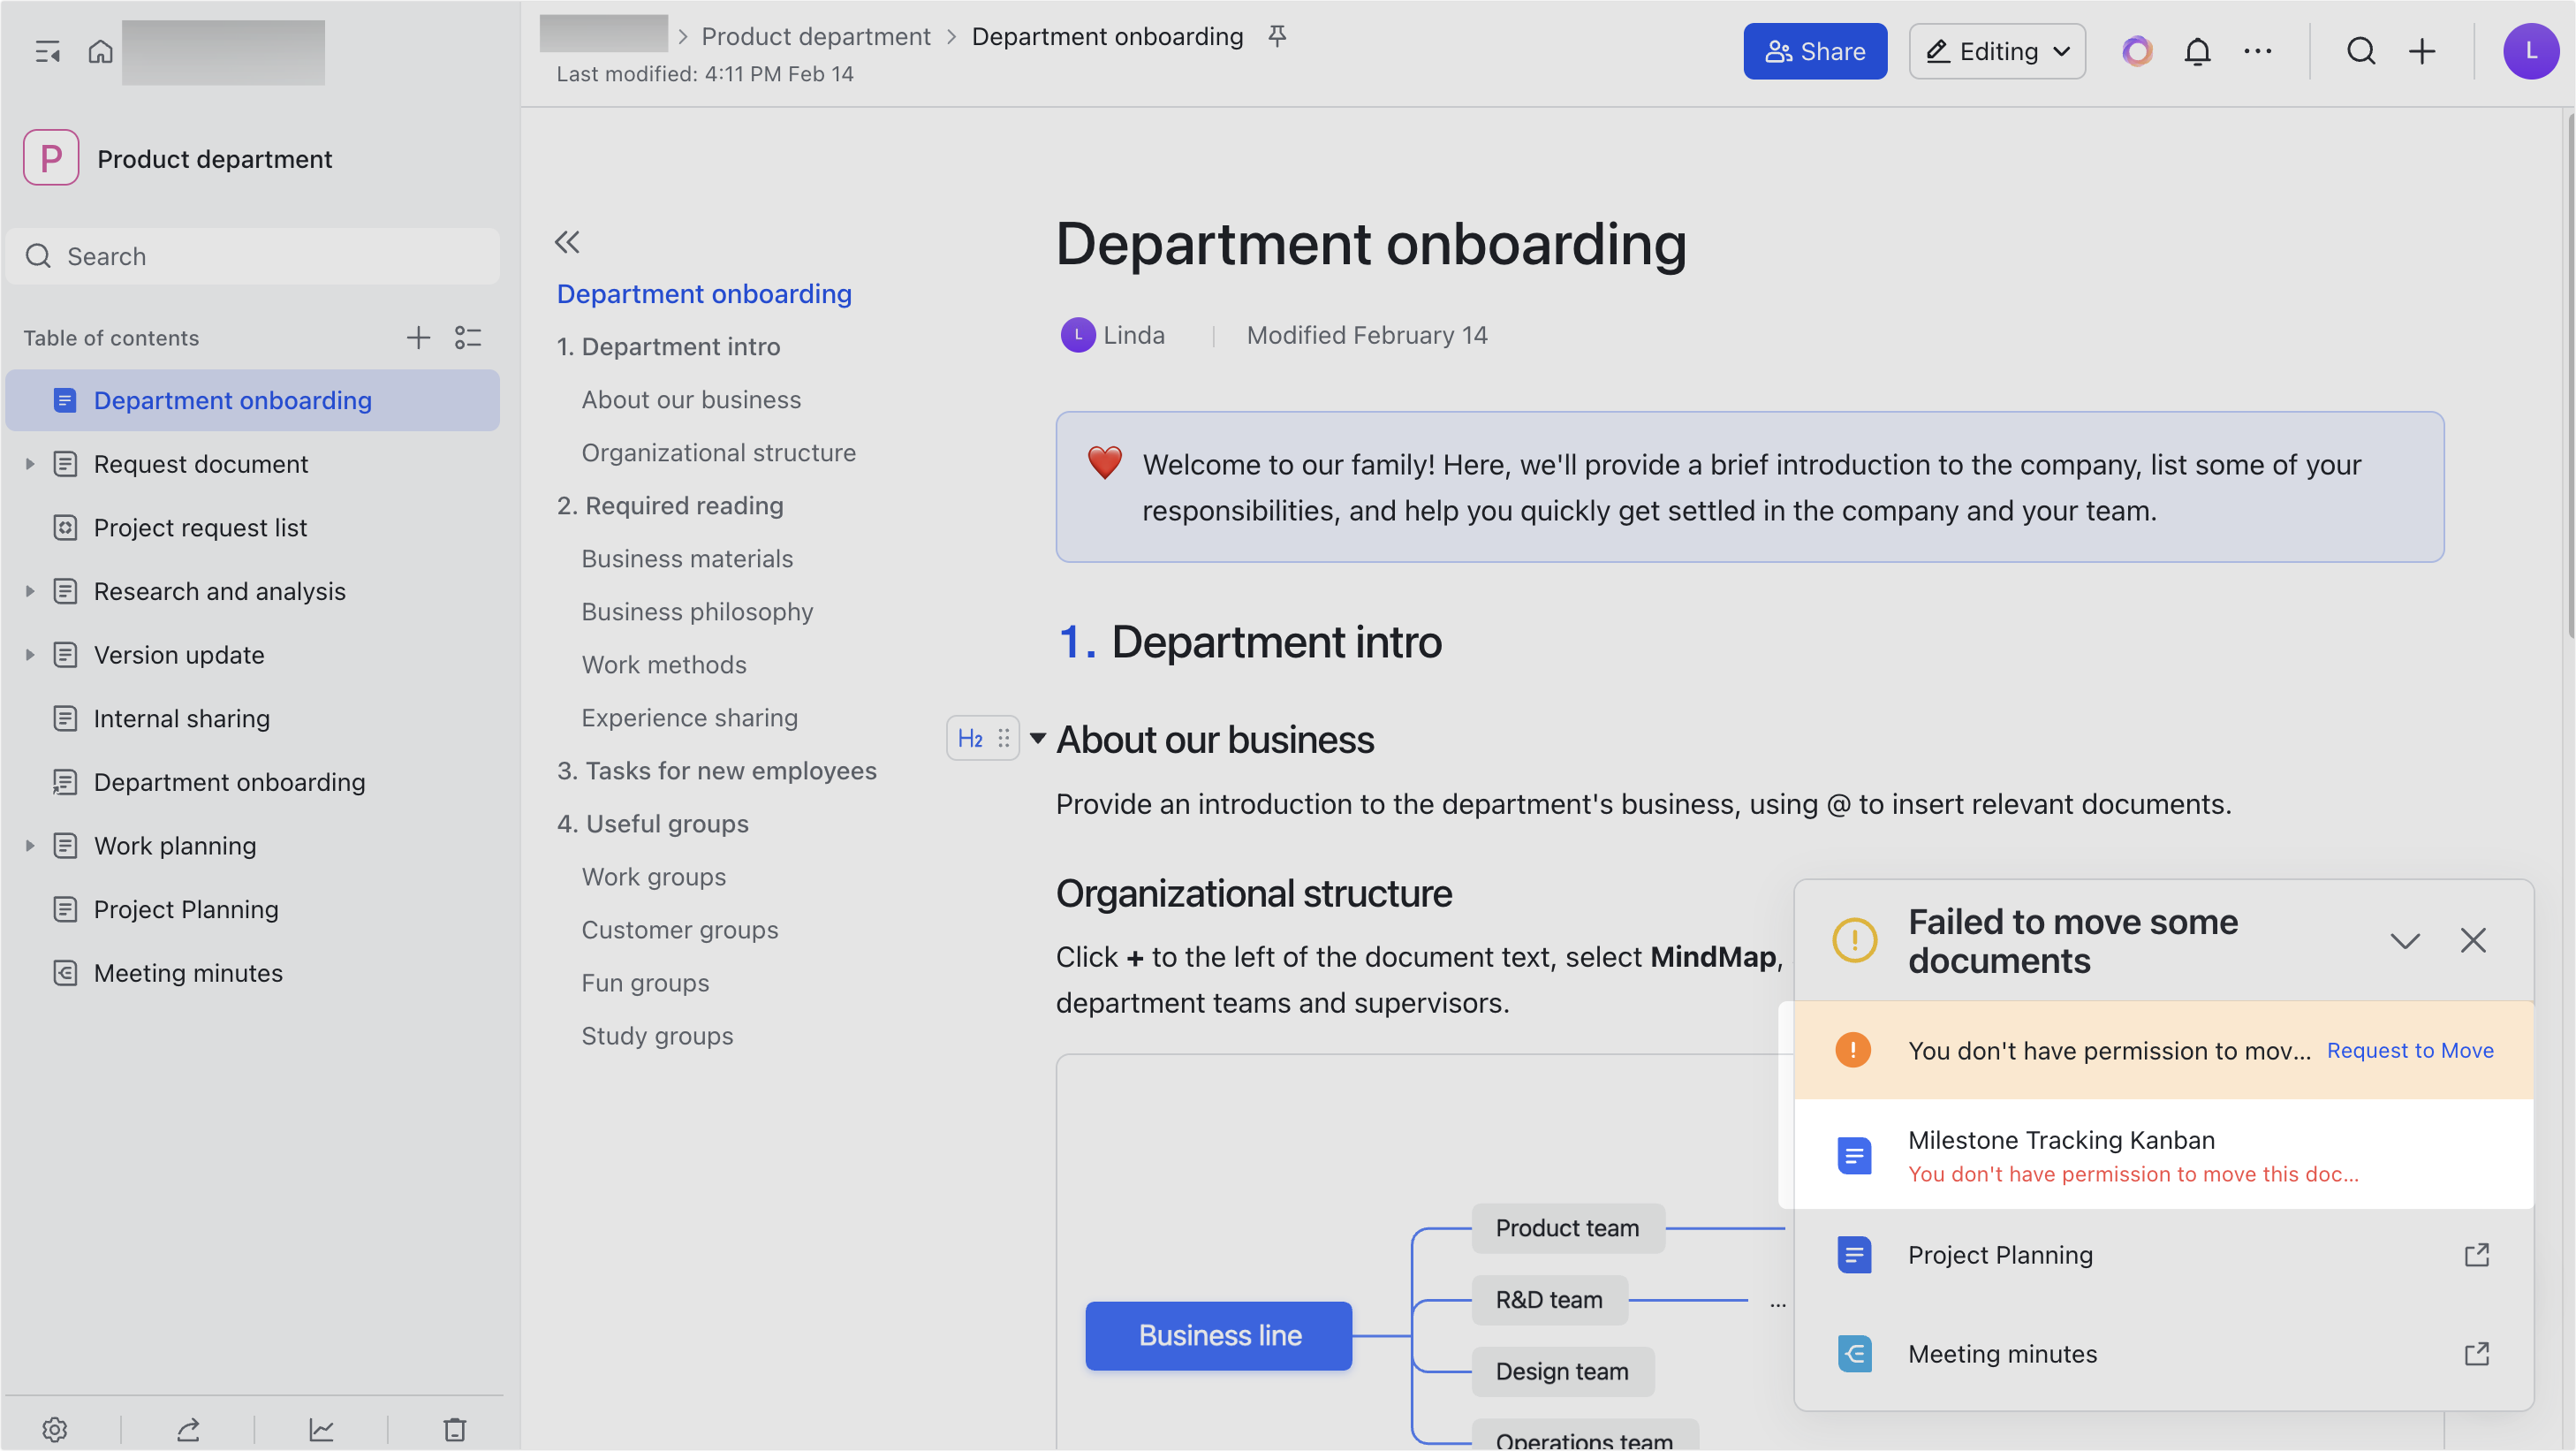This screenshot has height=1451, width=2576.
Task: Click the R&D team mind map node
Action: (x=1549, y=1300)
